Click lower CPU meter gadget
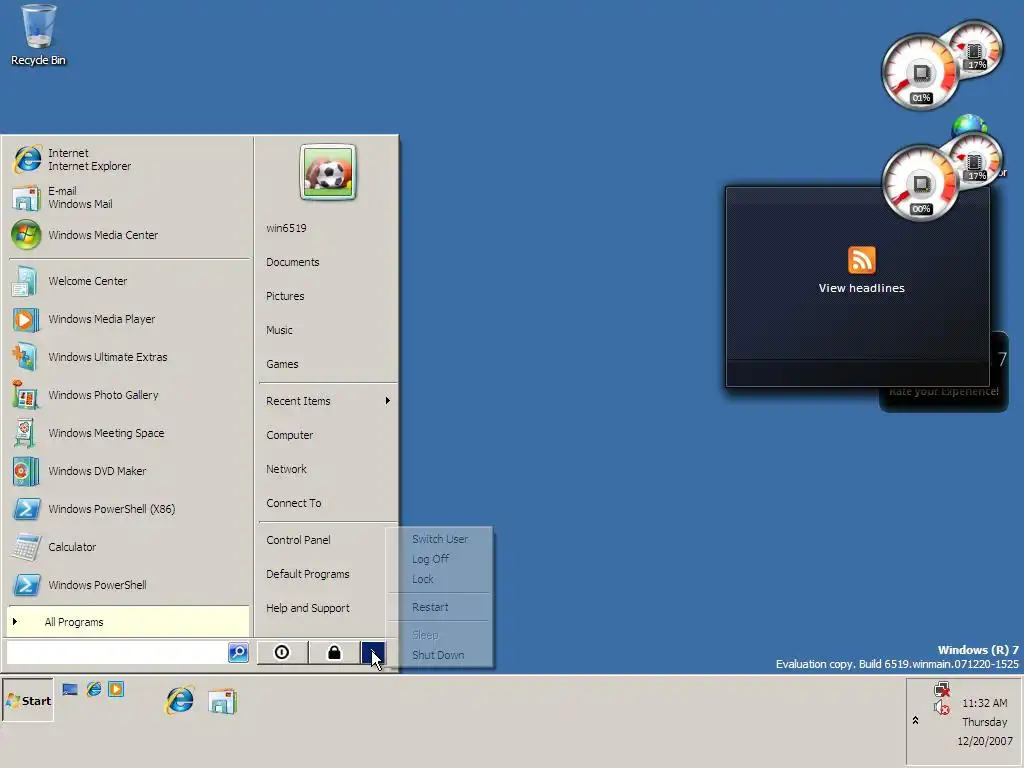1024x768 pixels. (x=921, y=184)
